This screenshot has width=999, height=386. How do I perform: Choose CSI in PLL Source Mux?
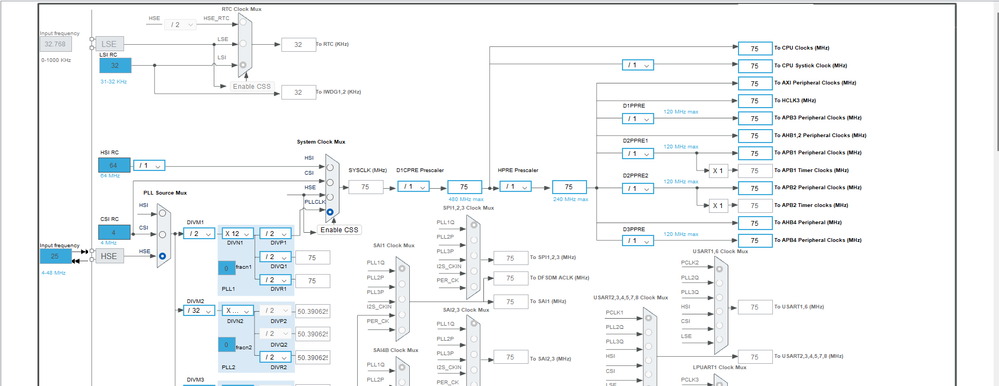[x=162, y=234]
